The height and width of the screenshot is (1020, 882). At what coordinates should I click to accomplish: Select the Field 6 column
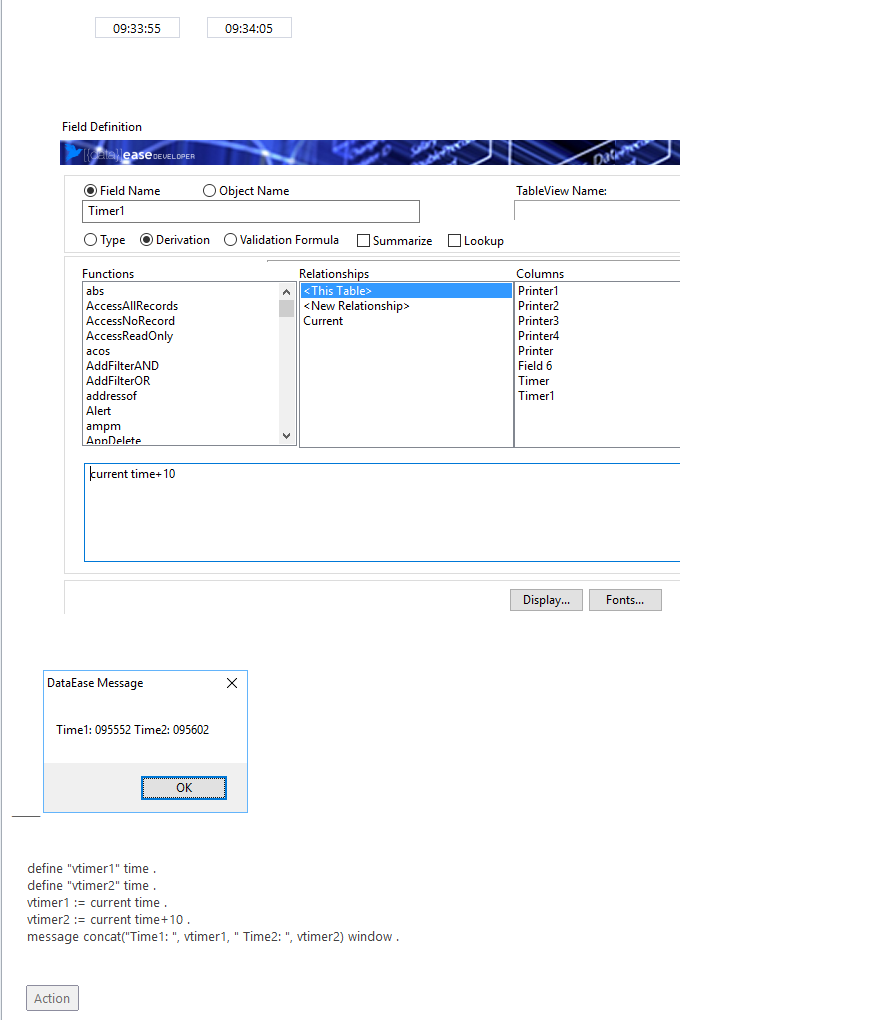click(x=535, y=366)
